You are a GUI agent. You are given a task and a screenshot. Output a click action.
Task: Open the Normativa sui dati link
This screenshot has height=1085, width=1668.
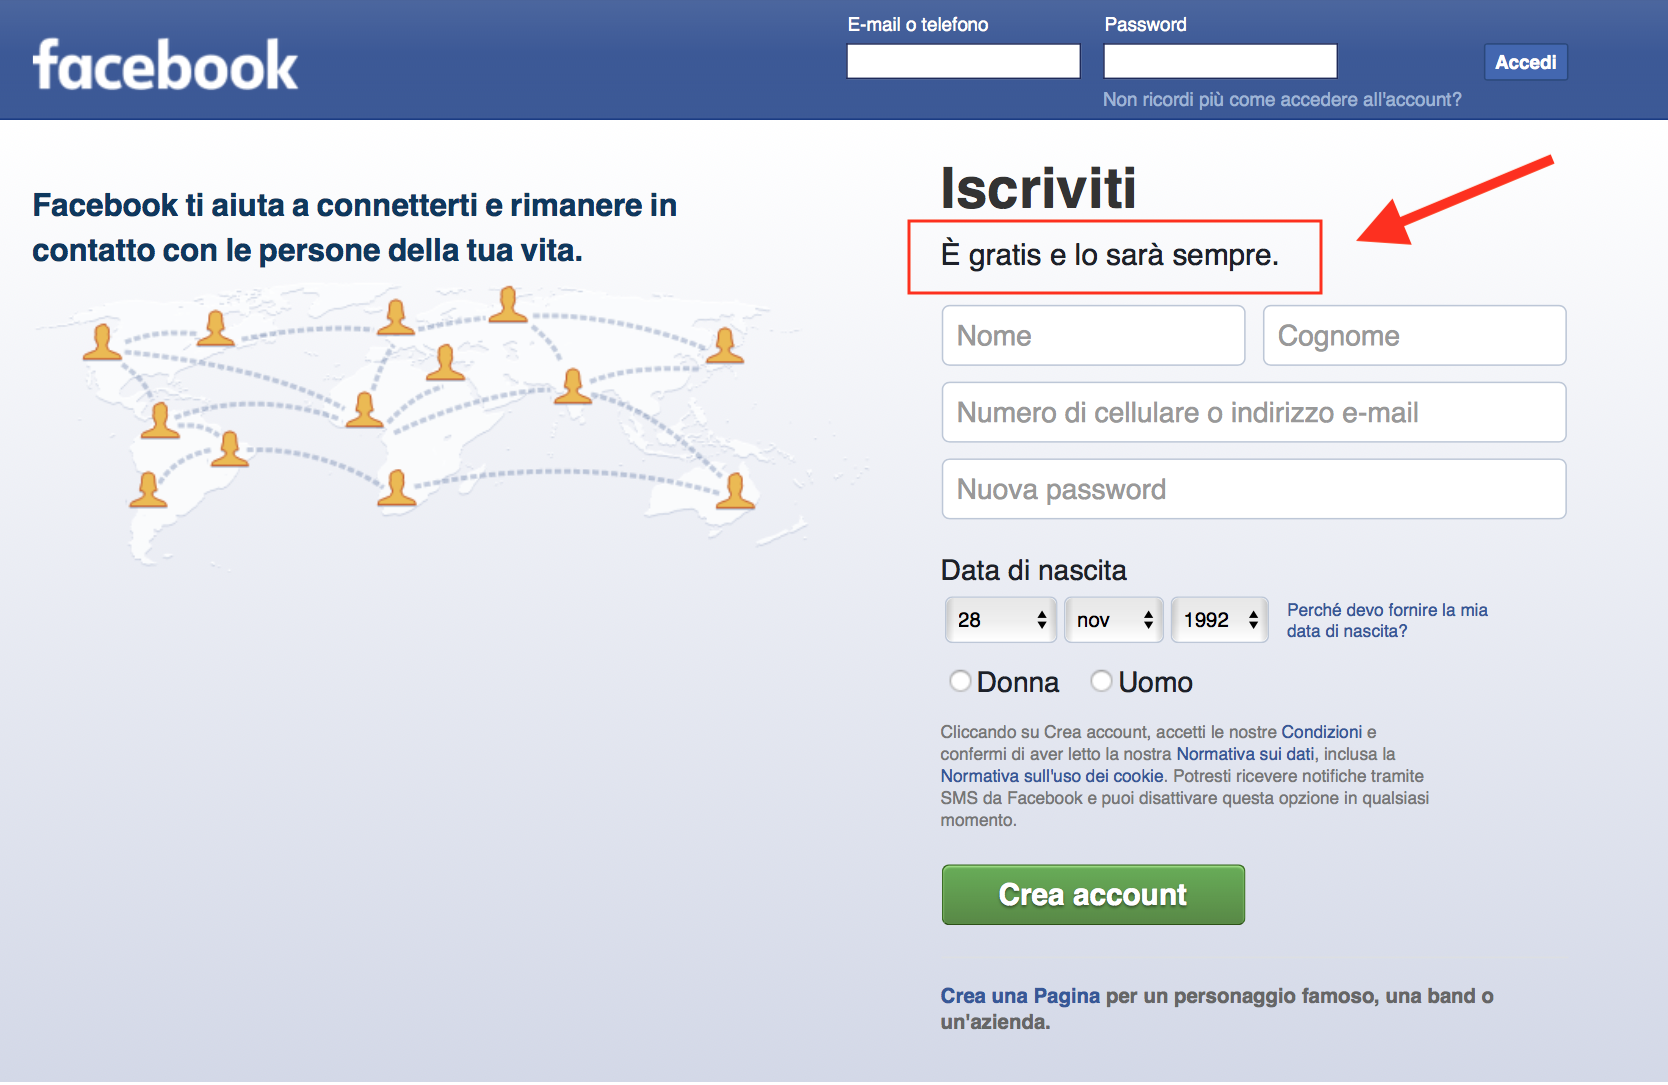click(1244, 754)
